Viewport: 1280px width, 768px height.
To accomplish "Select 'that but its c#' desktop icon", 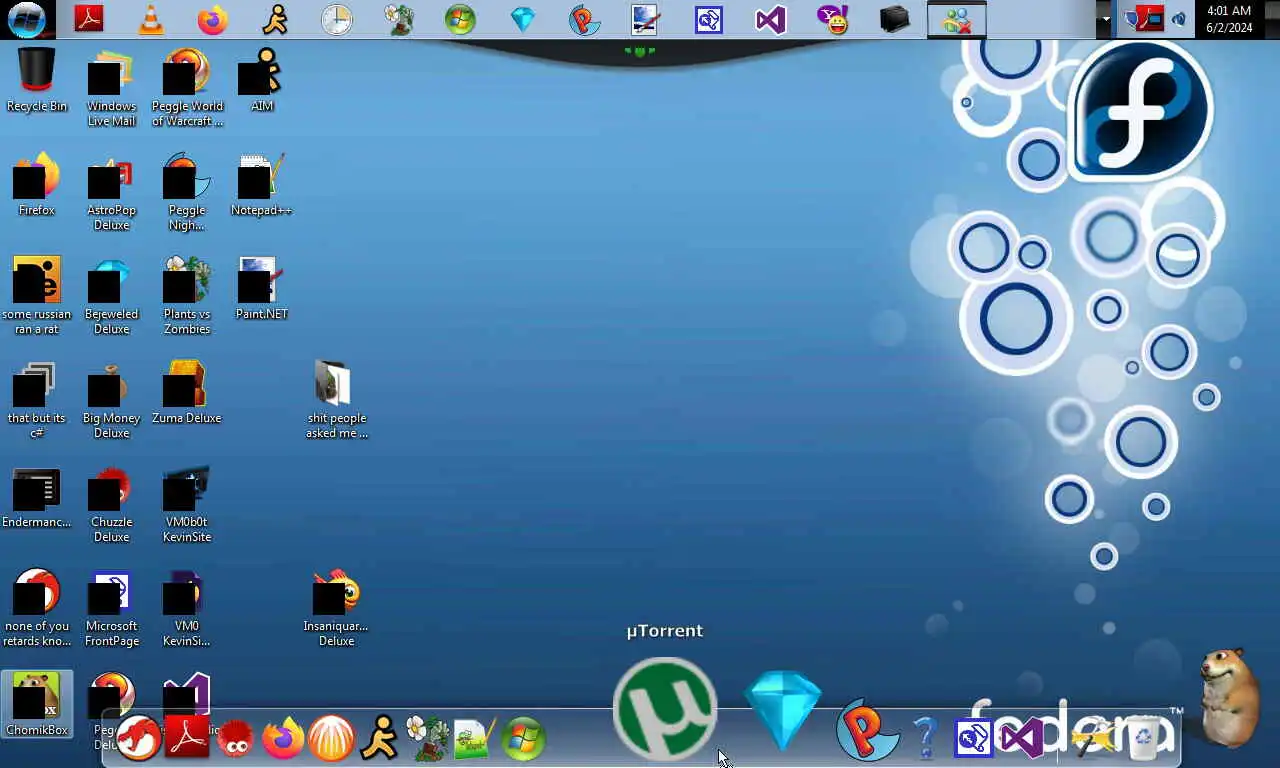I will pos(37,400).
